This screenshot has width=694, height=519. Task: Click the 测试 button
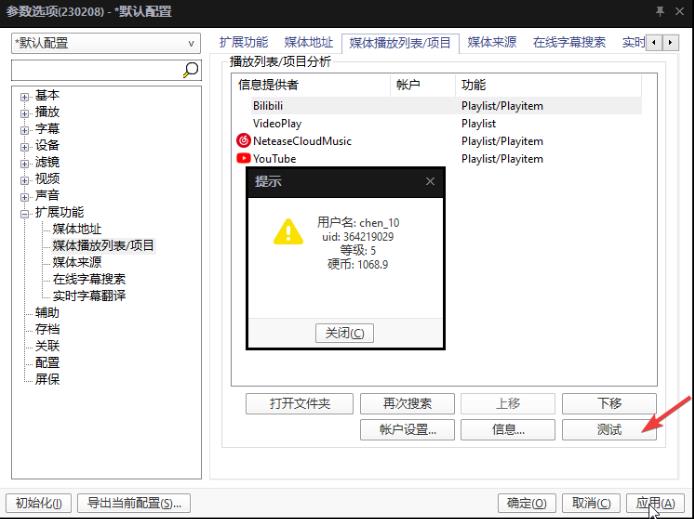609,430
